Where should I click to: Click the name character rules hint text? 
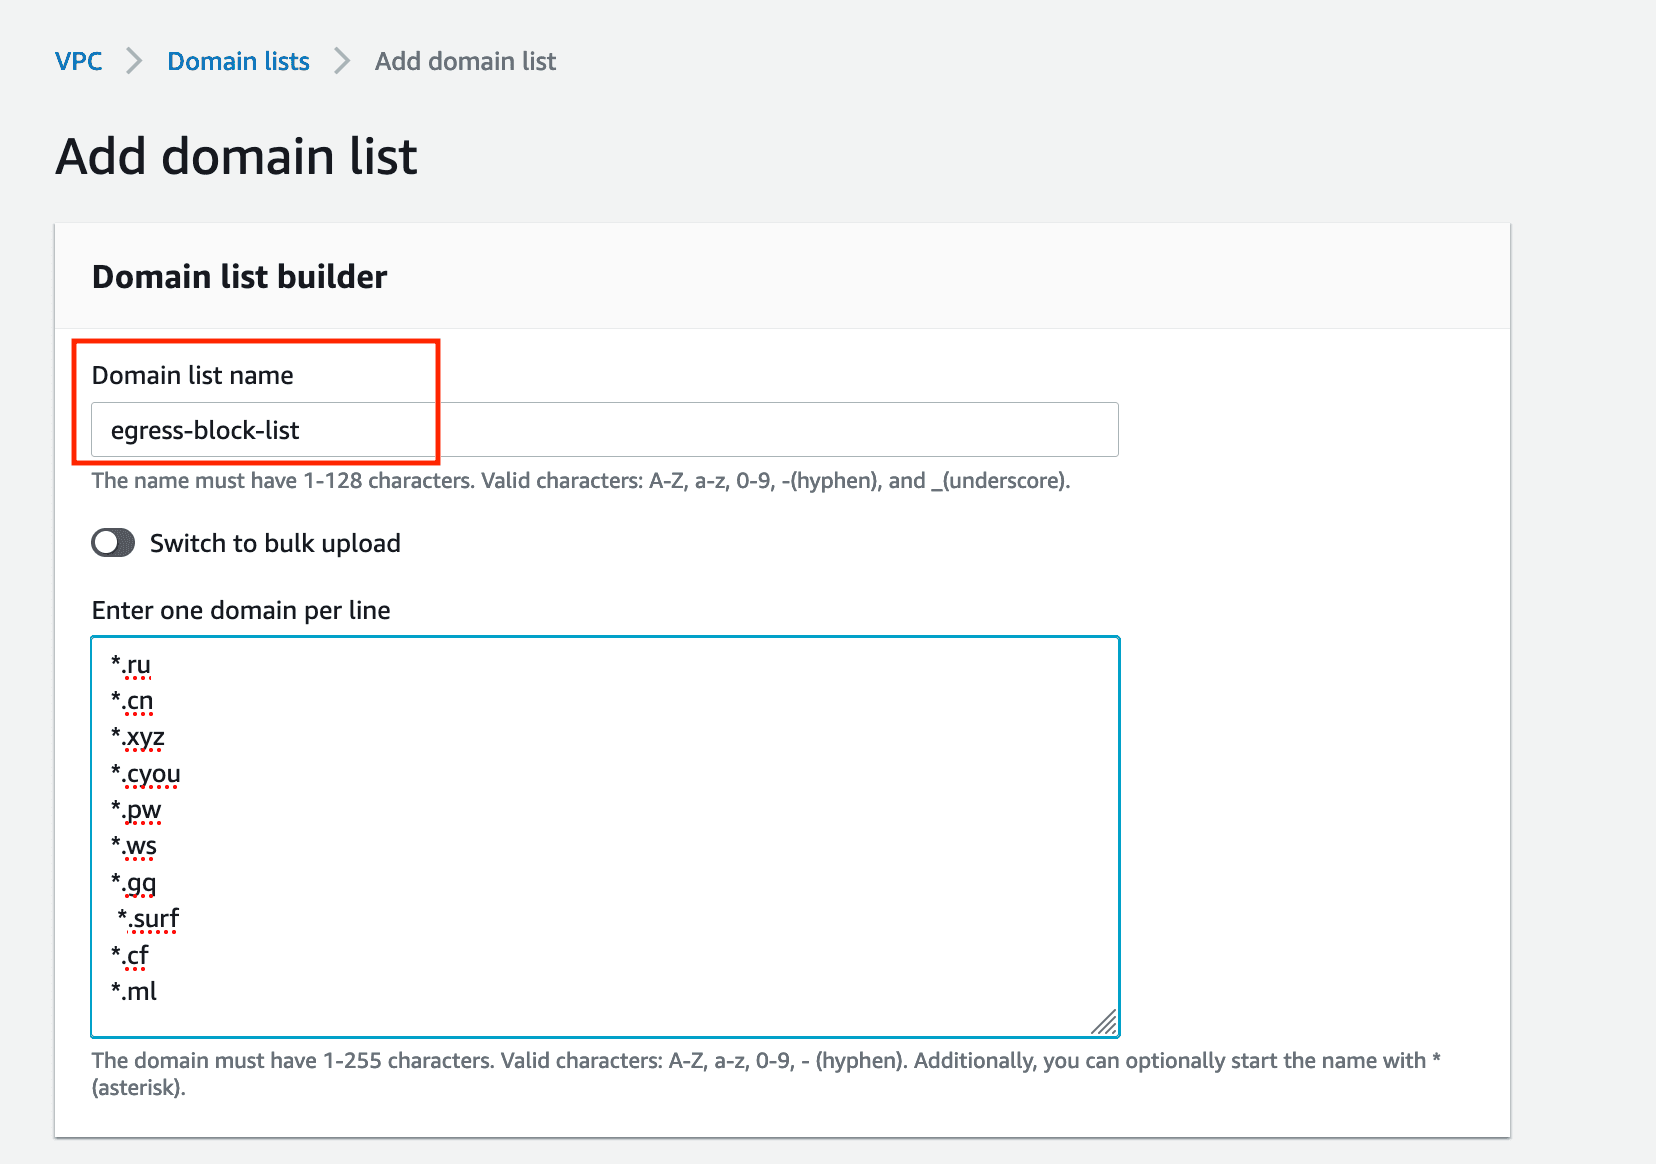581,480
